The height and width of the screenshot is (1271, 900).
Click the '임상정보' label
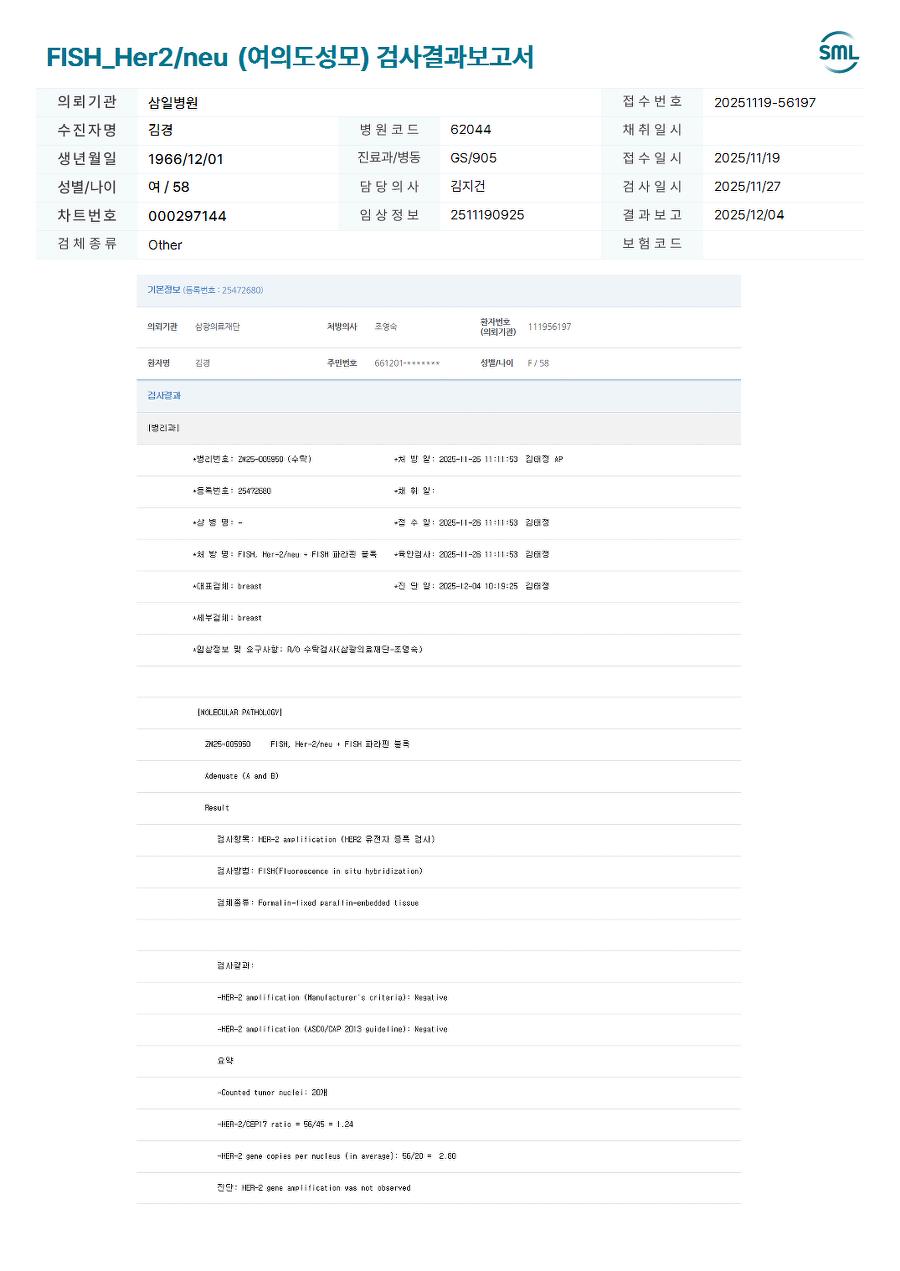click(x=389, y=215)
